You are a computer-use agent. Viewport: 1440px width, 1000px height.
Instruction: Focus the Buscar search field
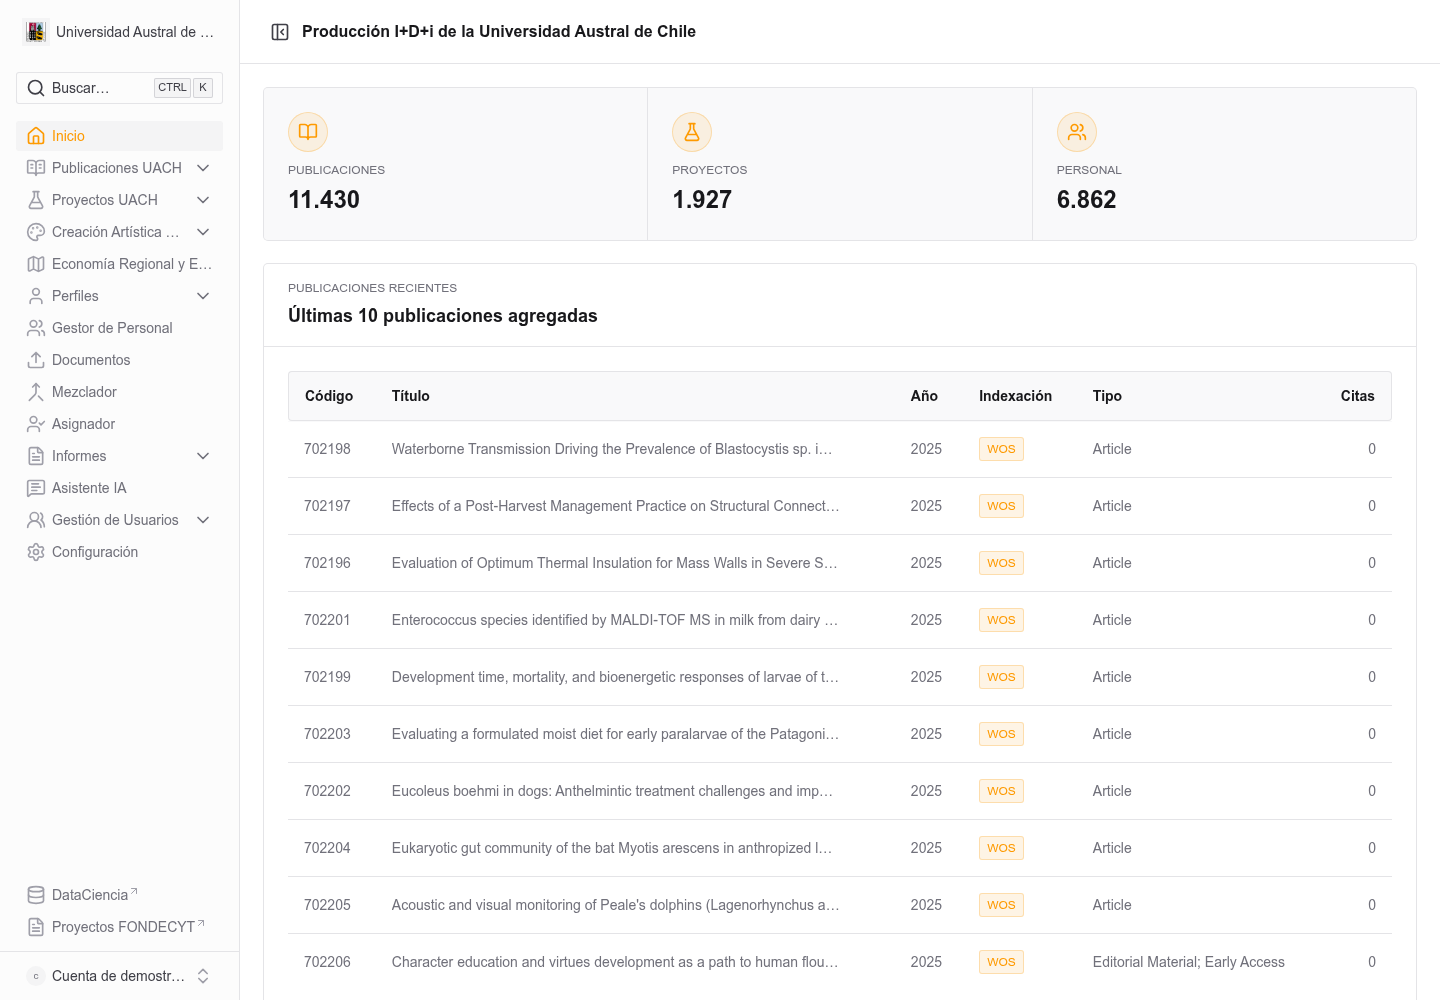click(119, 88)
